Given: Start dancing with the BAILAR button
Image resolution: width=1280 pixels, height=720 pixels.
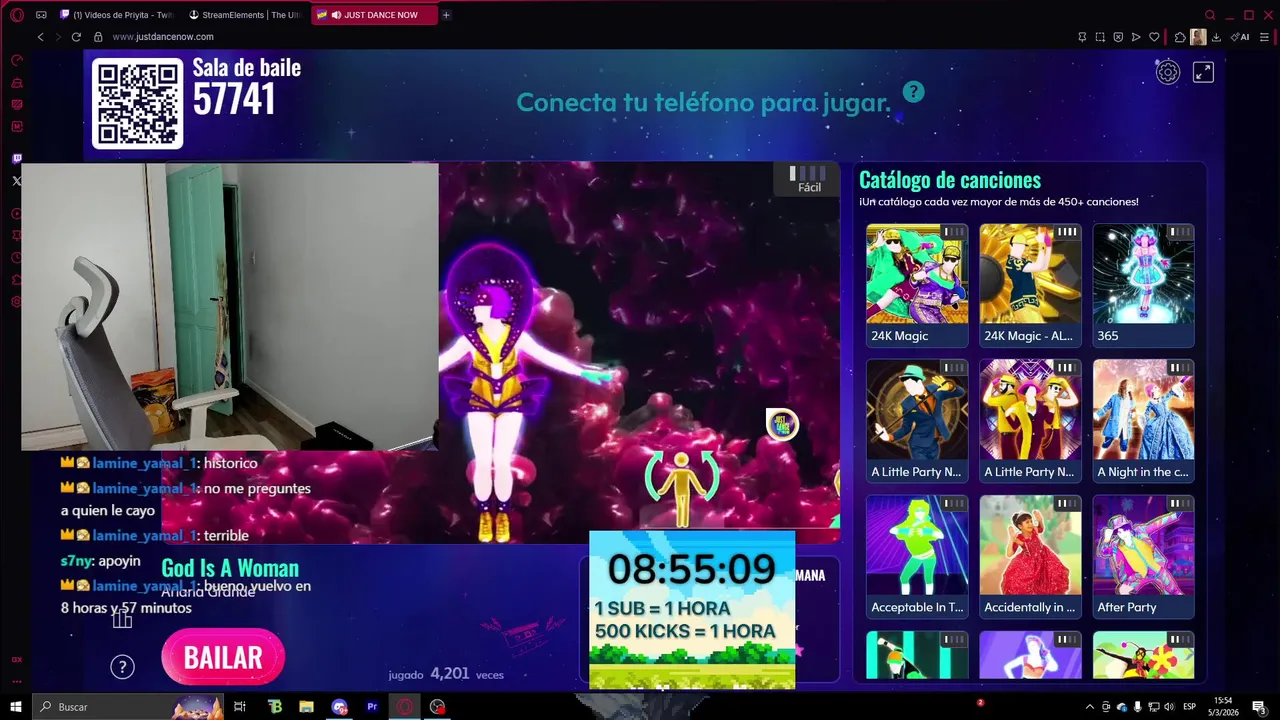Looking at the screenshot, I should [223, 657].
